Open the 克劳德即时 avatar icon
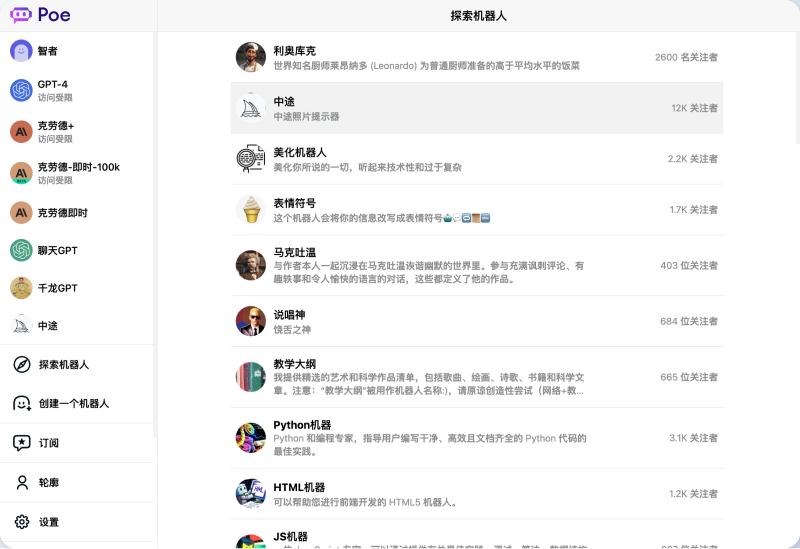The height and width of the screenshot is (549, 800). point(21,213)
